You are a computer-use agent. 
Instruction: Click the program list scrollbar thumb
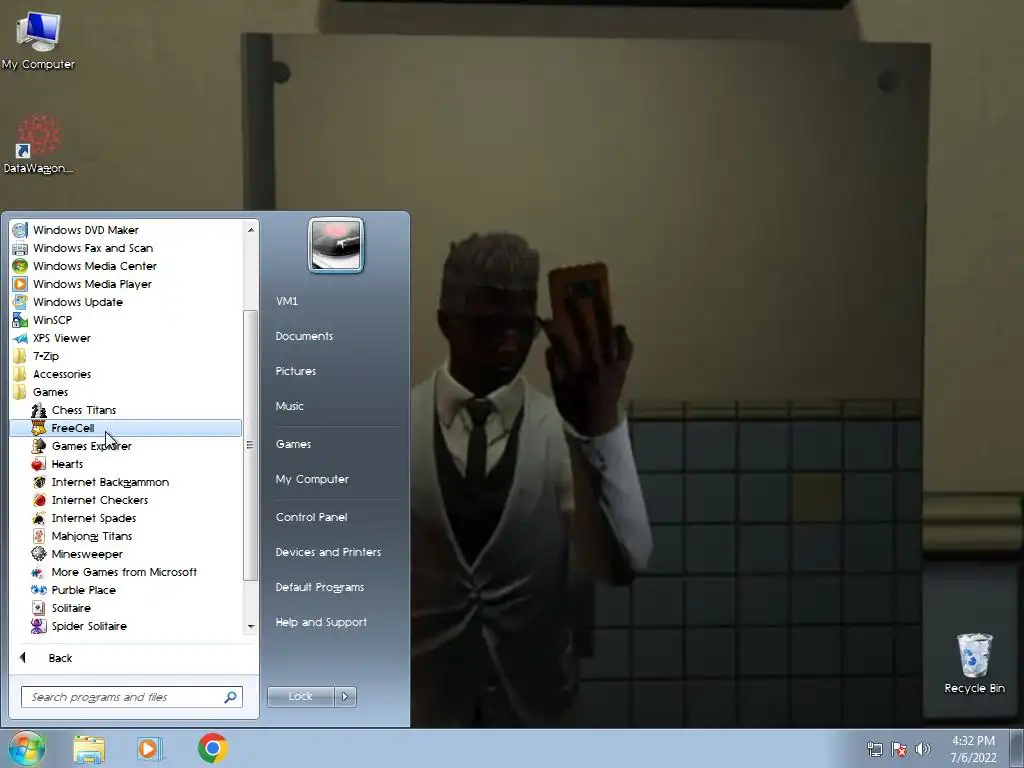[x=251, y=445]
